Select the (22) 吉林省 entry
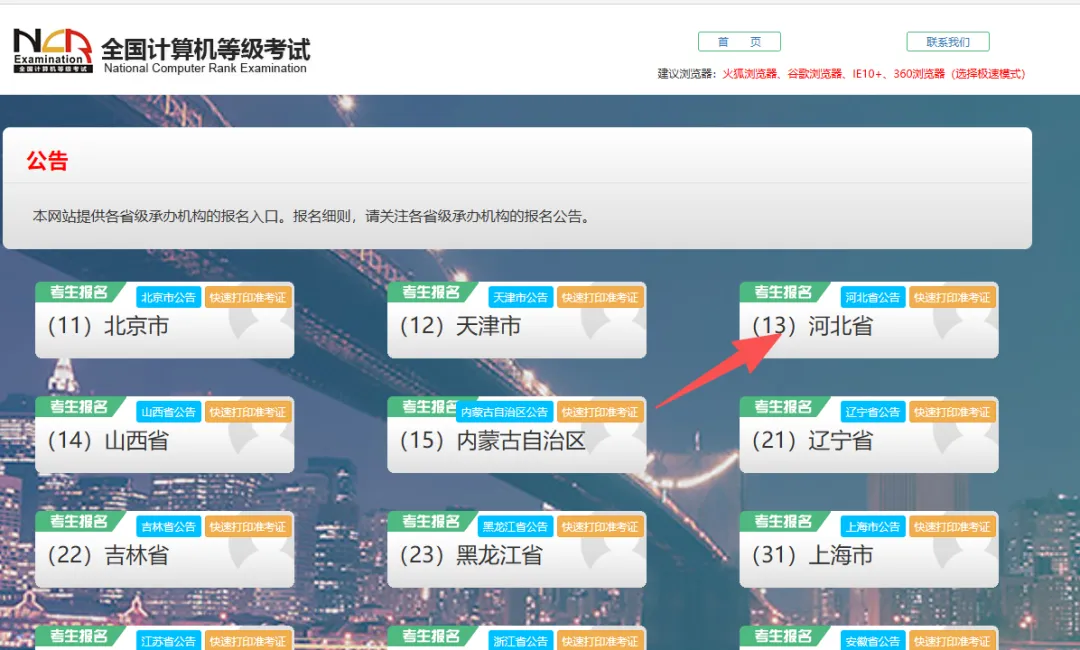Viewport: 1080px width, 650px height. [x=108, y=555]
